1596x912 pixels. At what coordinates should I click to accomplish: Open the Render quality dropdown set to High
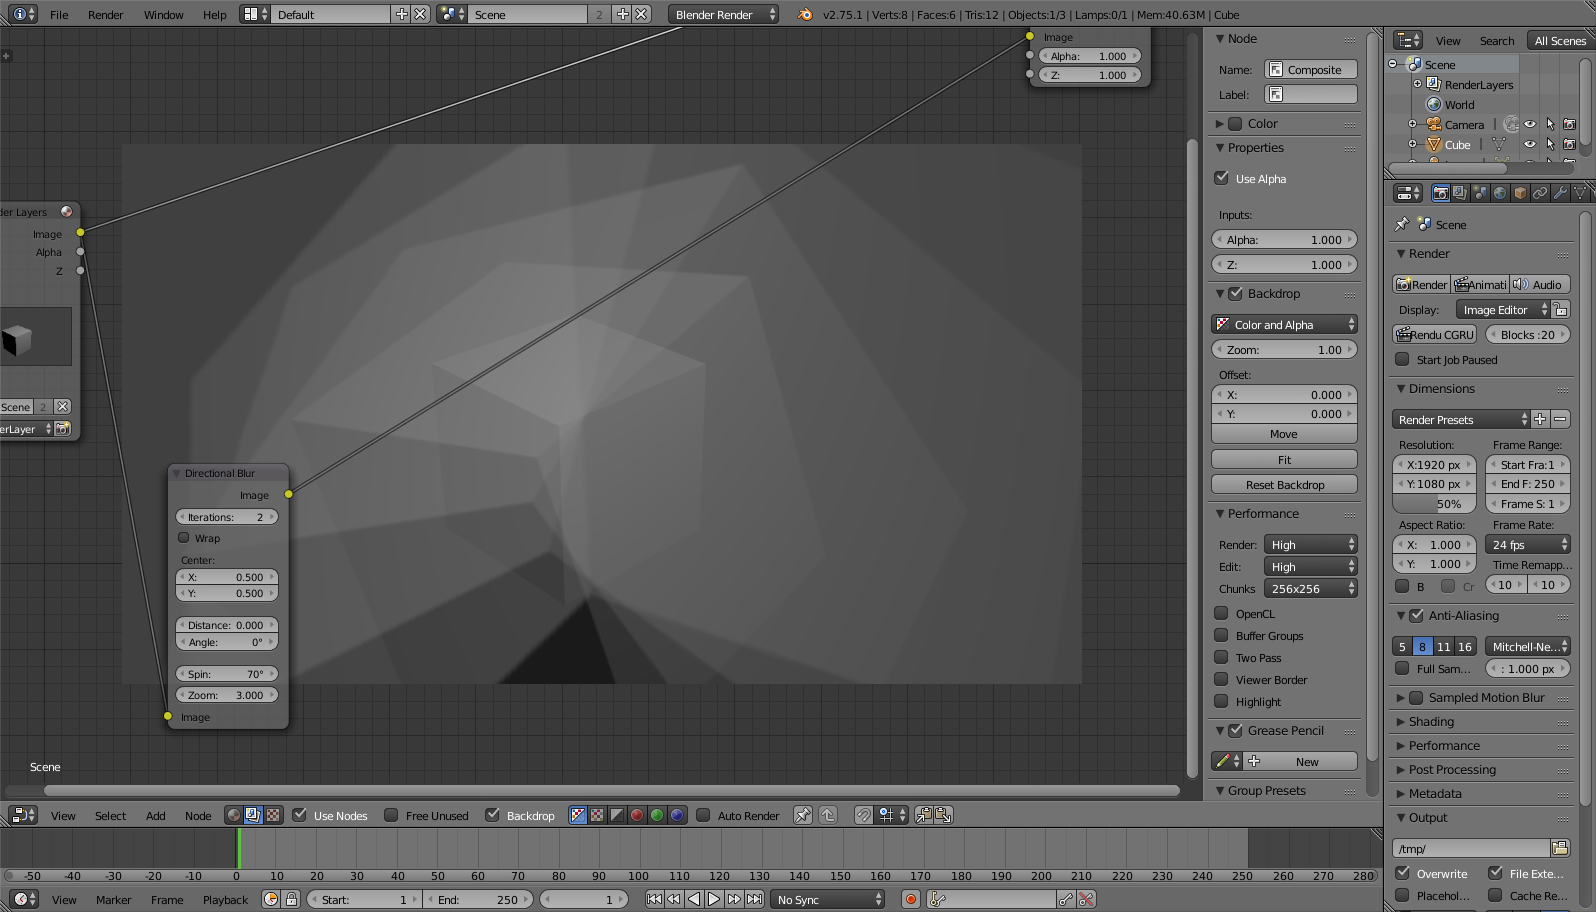click(x=1310, y=544)
